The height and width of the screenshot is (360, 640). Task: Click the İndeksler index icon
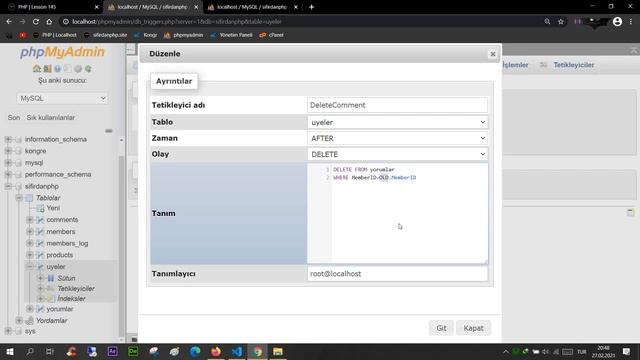[x=51, y=298]
